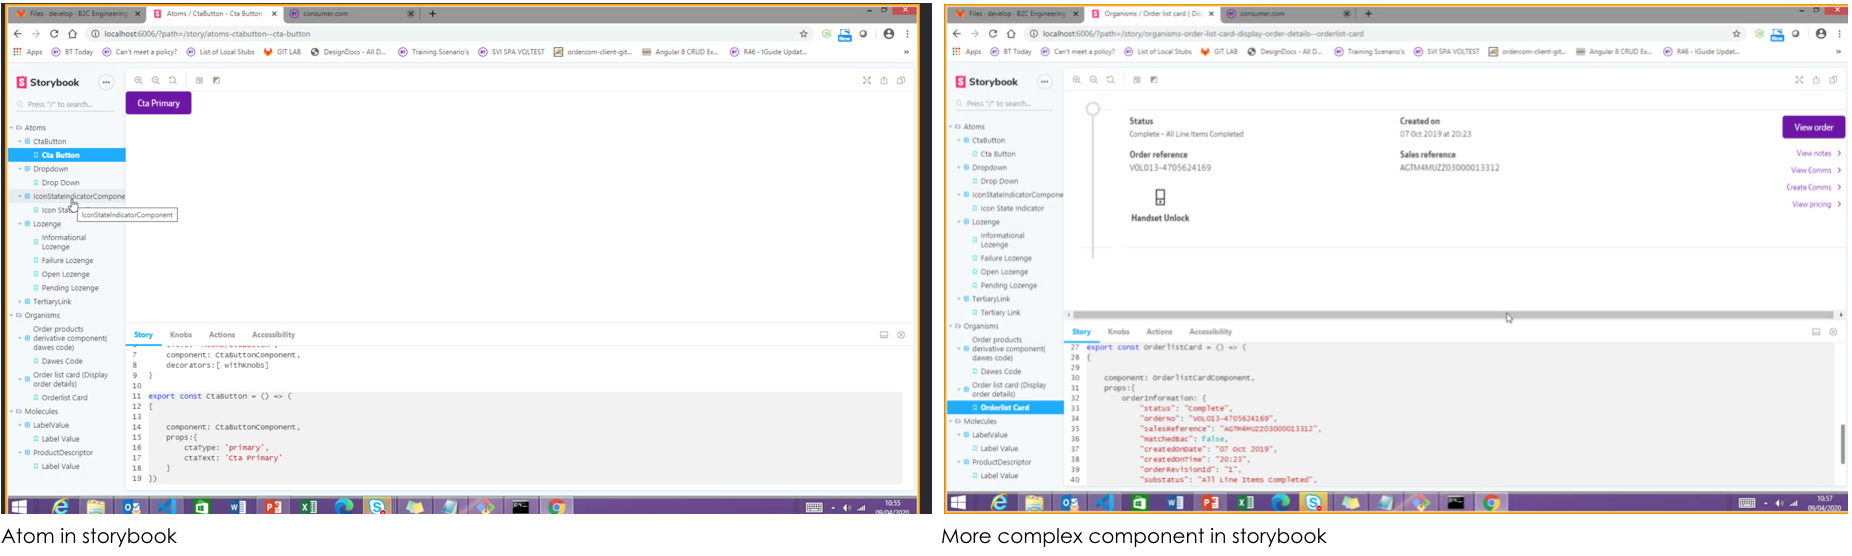Open Outlook from left window taskbar
Image resolution: width=1852 pixels, height=556 pixels.
pos(131,506)
